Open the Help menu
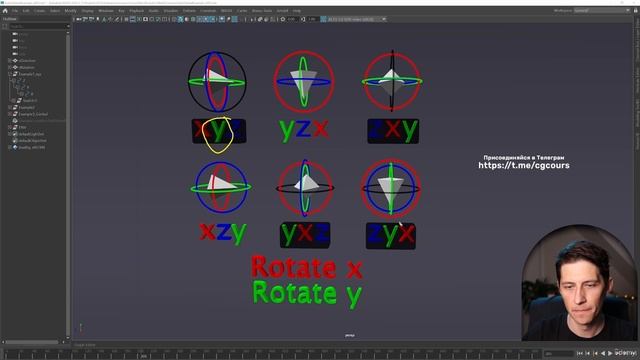 click(297, 11)
